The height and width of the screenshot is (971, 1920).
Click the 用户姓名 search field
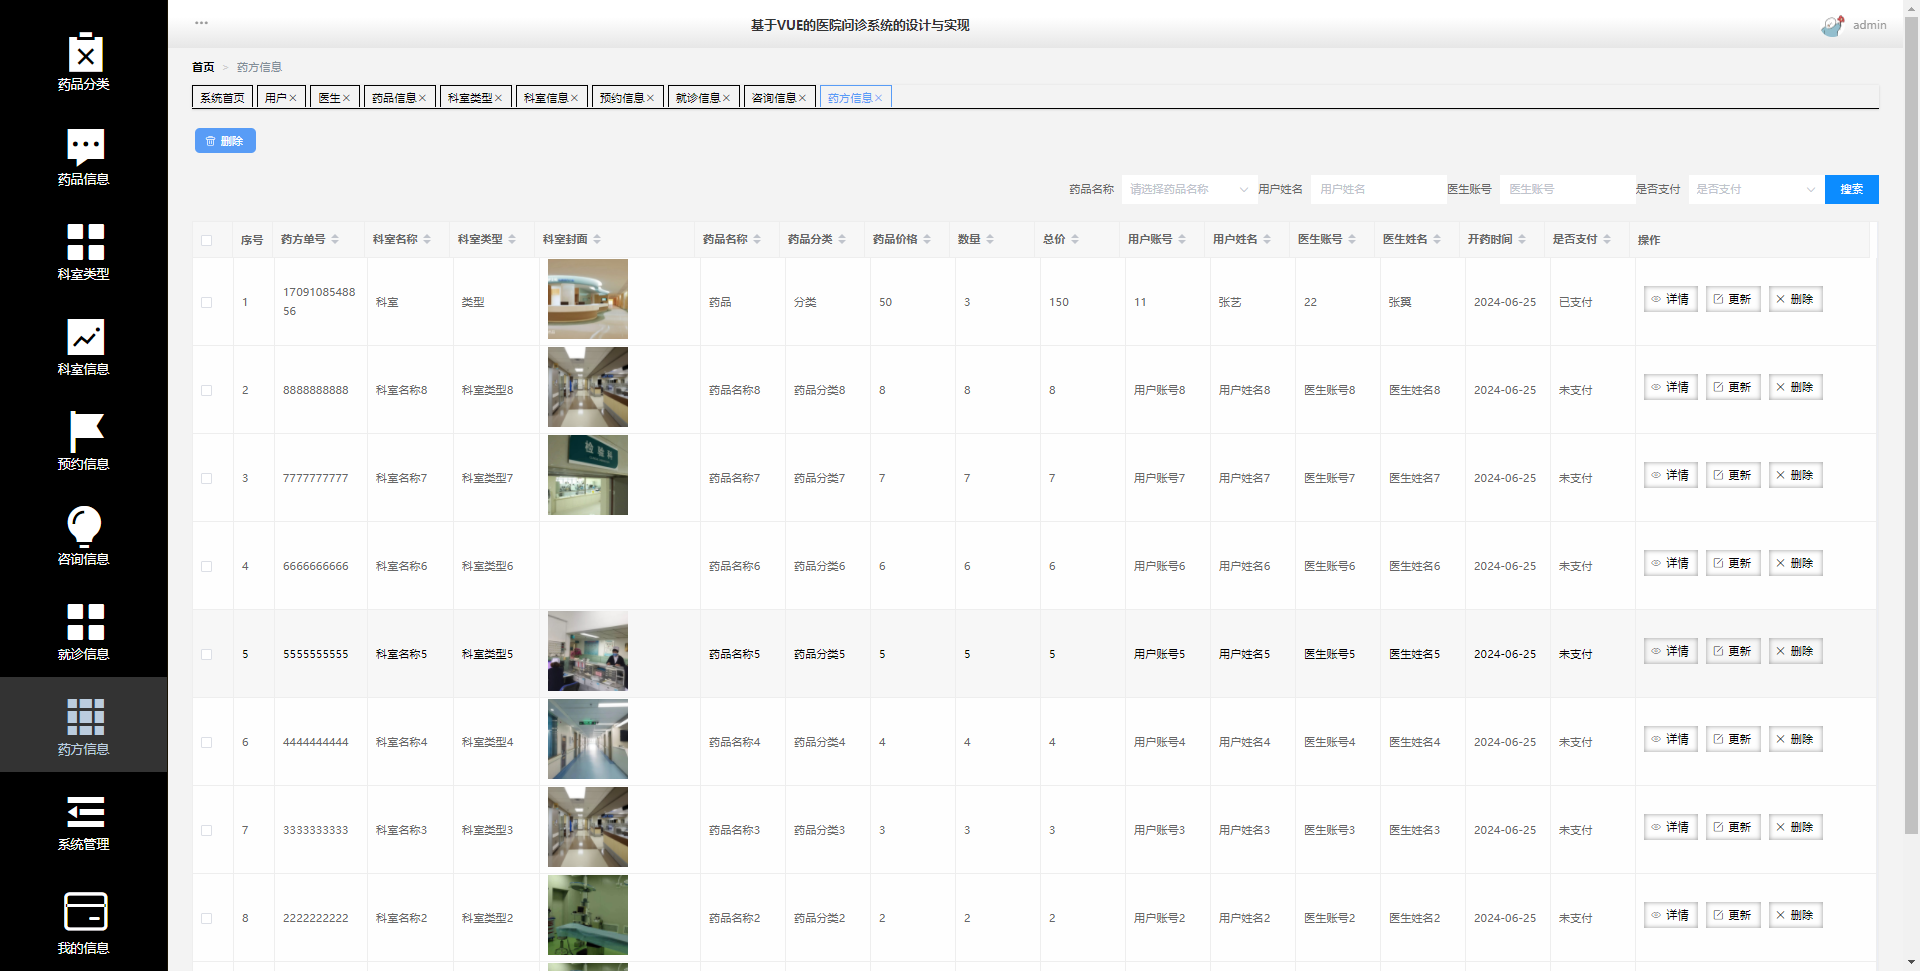1377,189
